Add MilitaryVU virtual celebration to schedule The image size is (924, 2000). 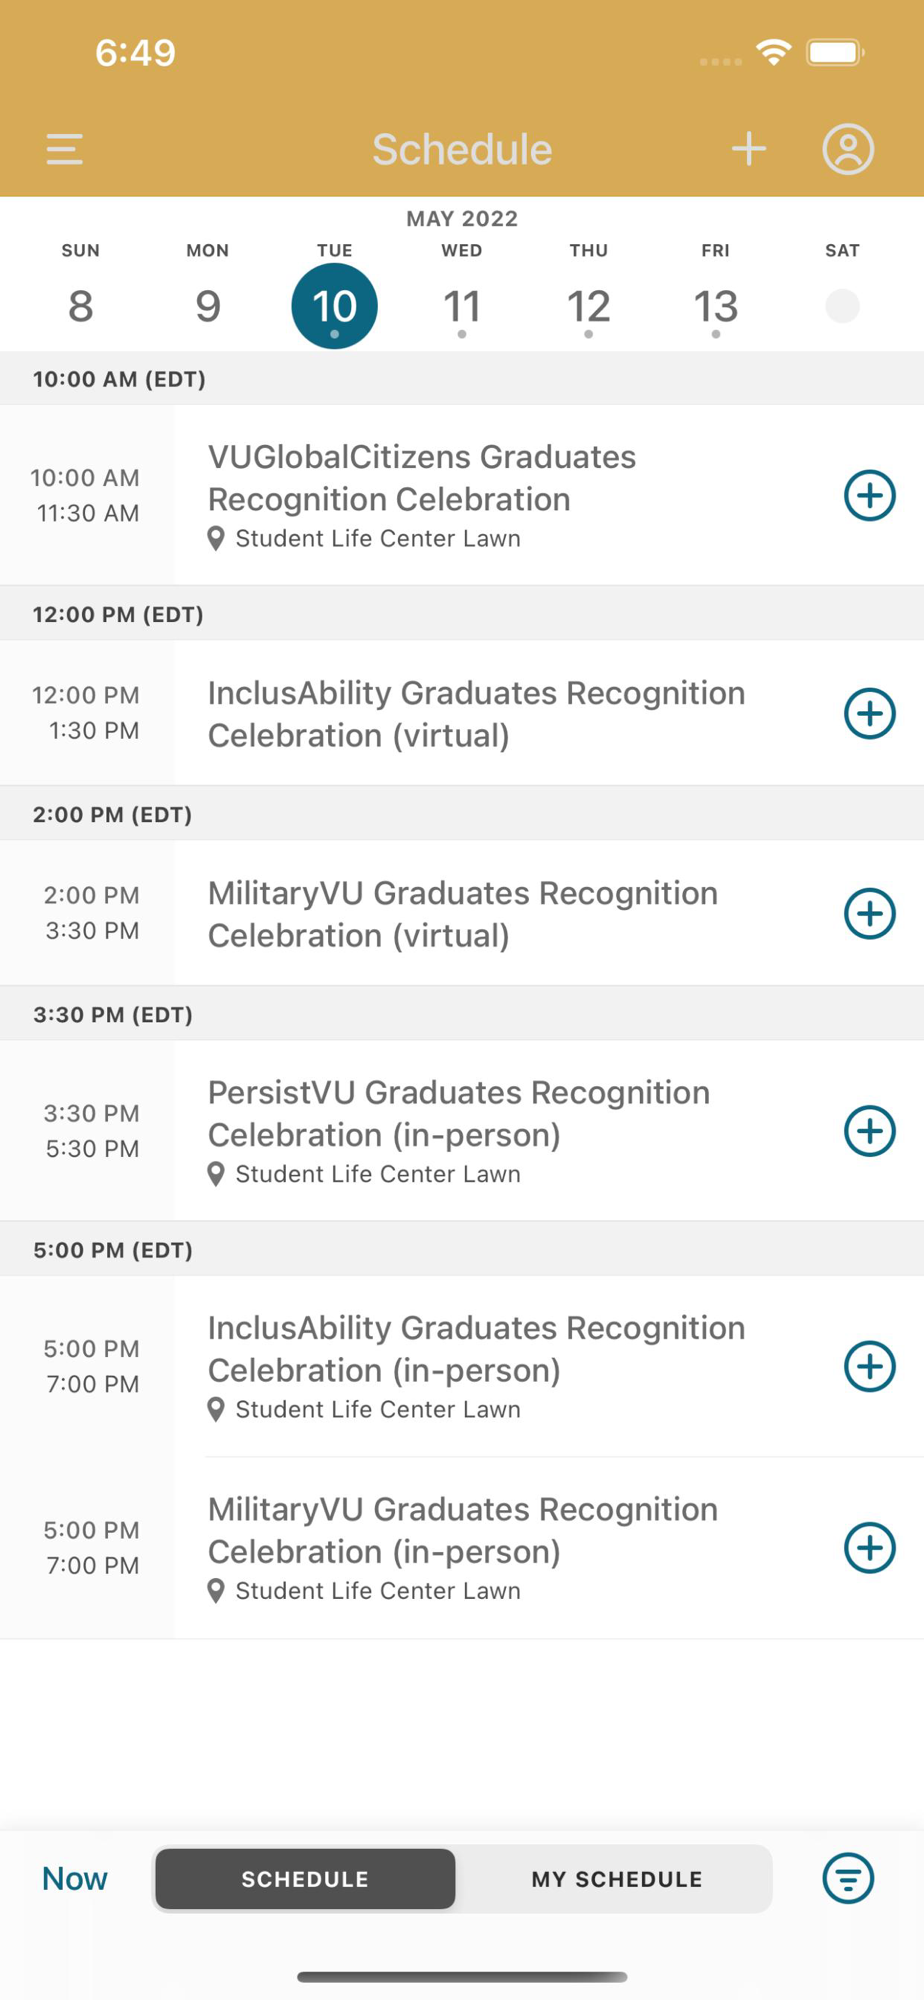(x=869, y=913)
